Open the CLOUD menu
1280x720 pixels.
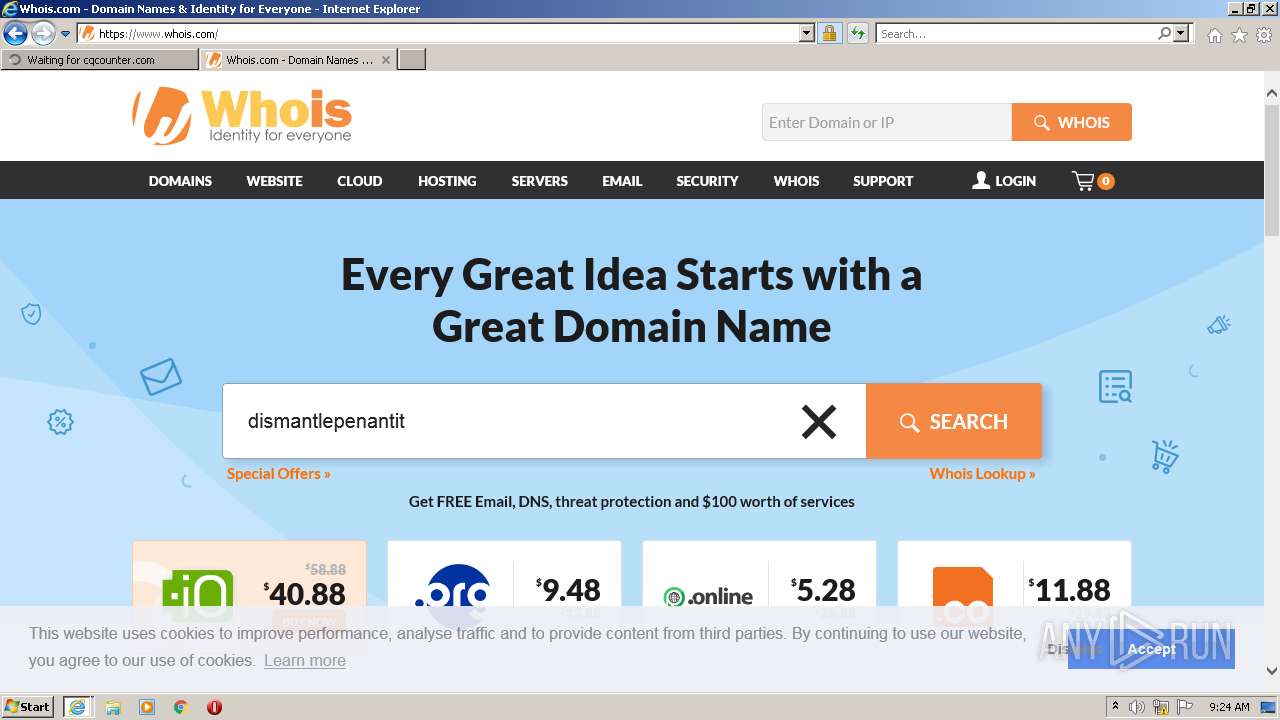pos(359,181)
